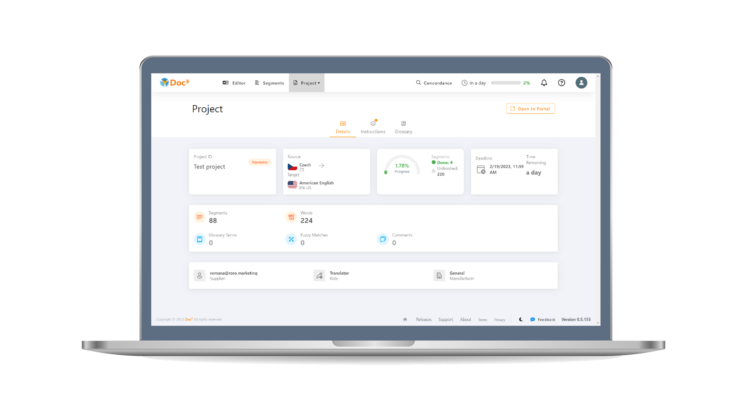747x420 pixels.
Task: Click the Glossary Terms icon
Action: pyautogui.click(x=200, y=239)
